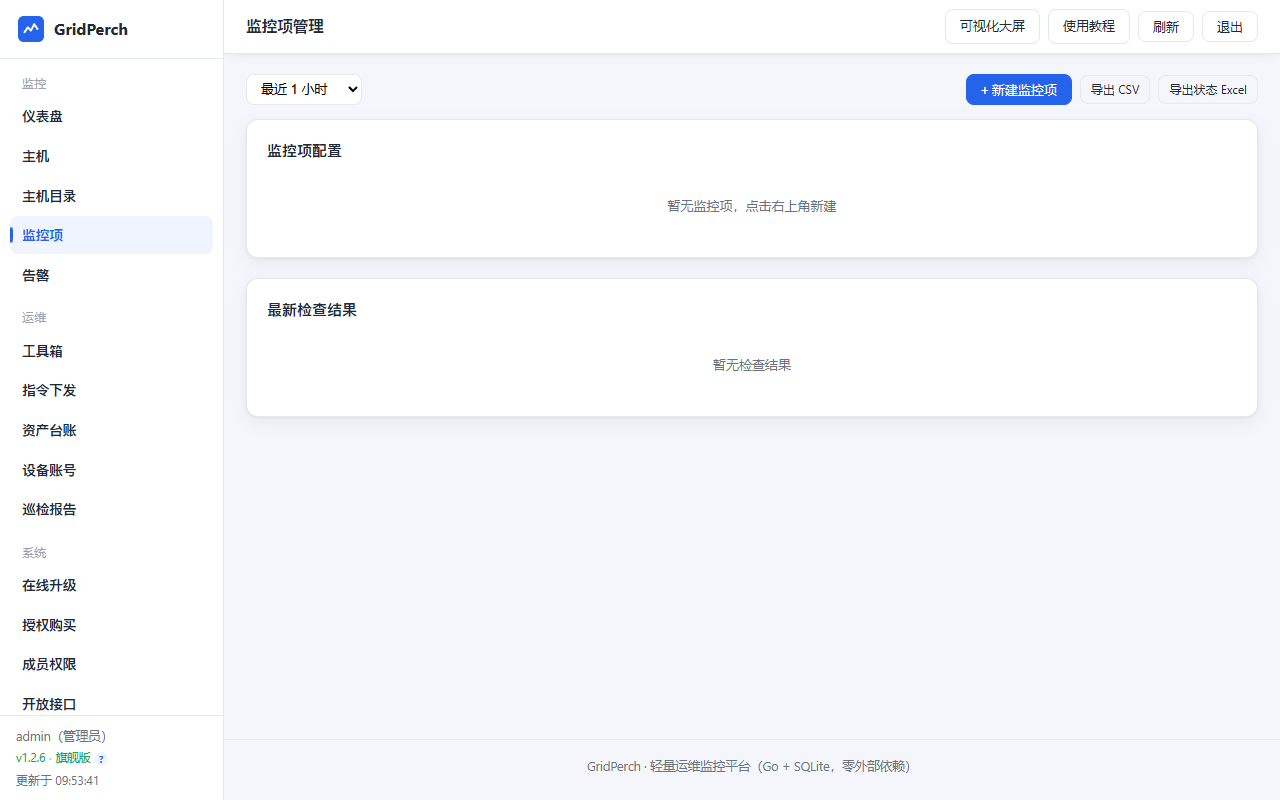Image resolution: width=1280 pixels, height=800 pixels.
Task: Click the GridPerch brand name text
Action: tap(91, 29)
